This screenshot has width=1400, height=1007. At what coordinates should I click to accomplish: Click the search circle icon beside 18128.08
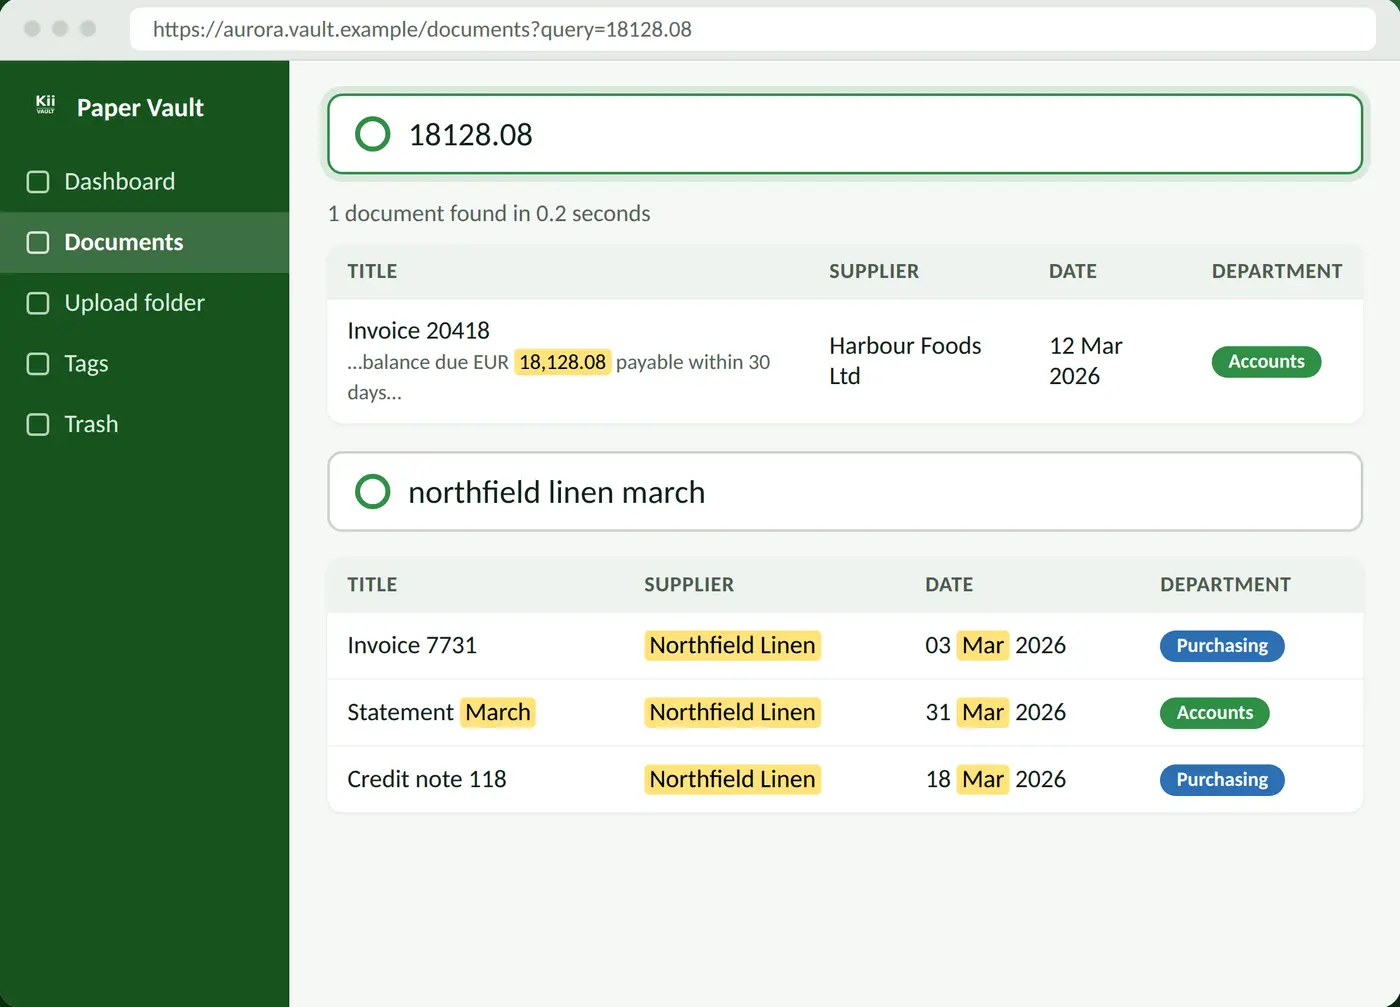(x=373, y=134)
